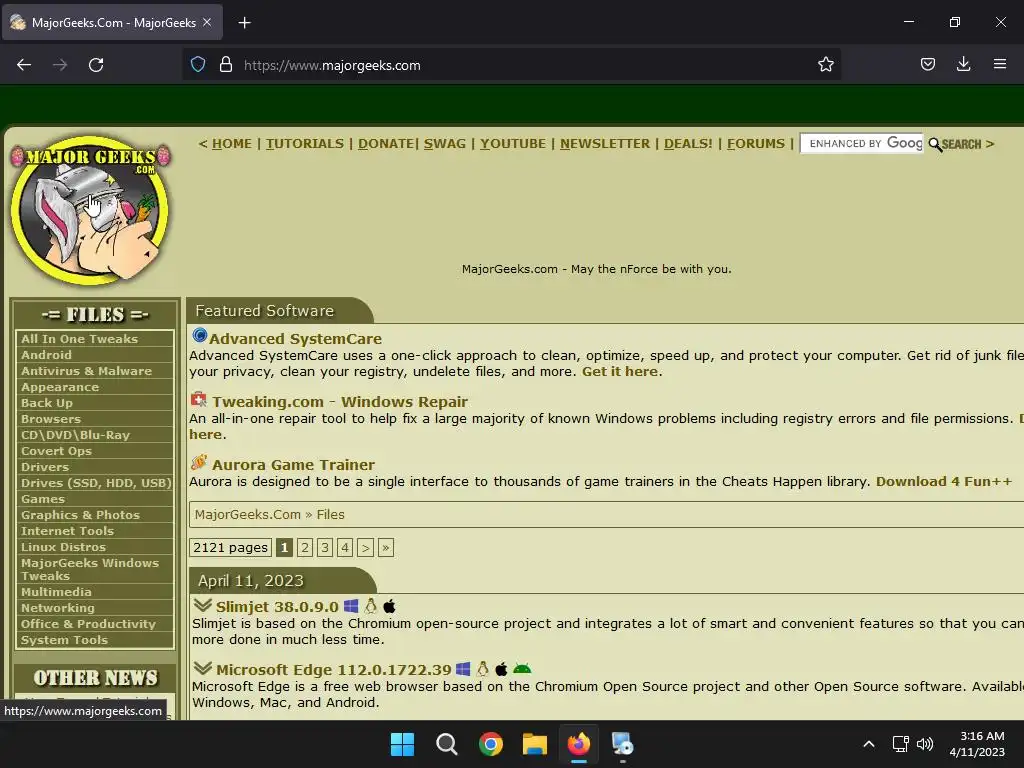
Task: Click the Files breadcrumb link
Action: tap(330, 515)
